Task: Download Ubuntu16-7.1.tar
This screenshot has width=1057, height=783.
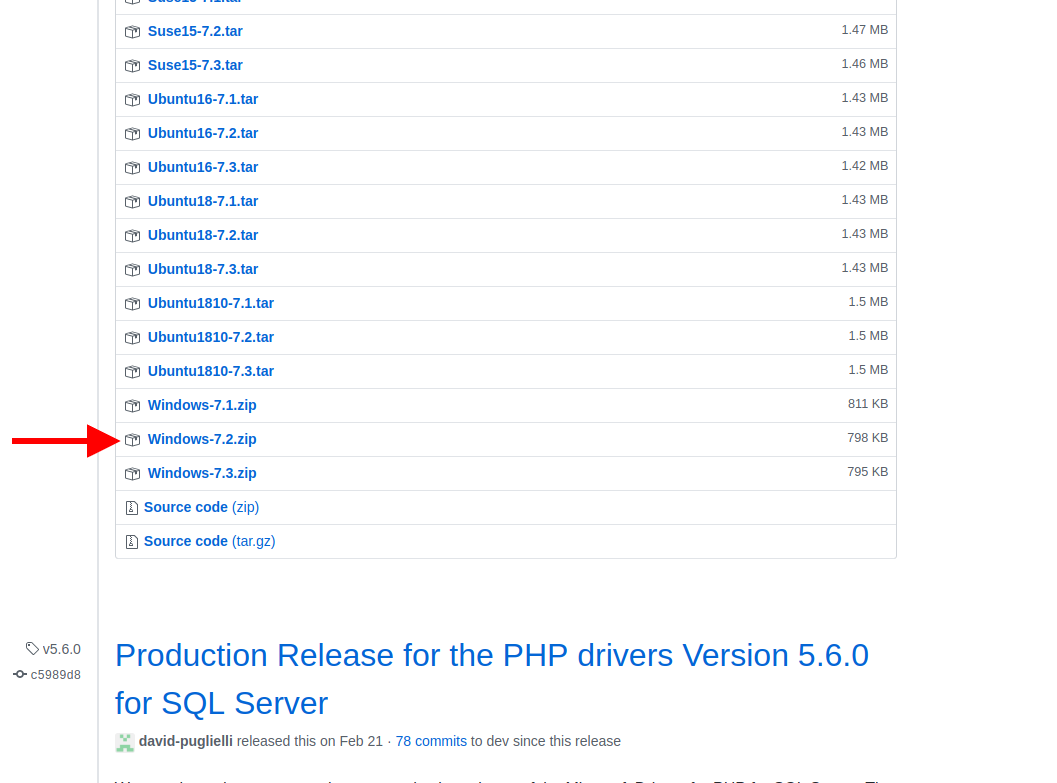Action: tap(203, 100)
